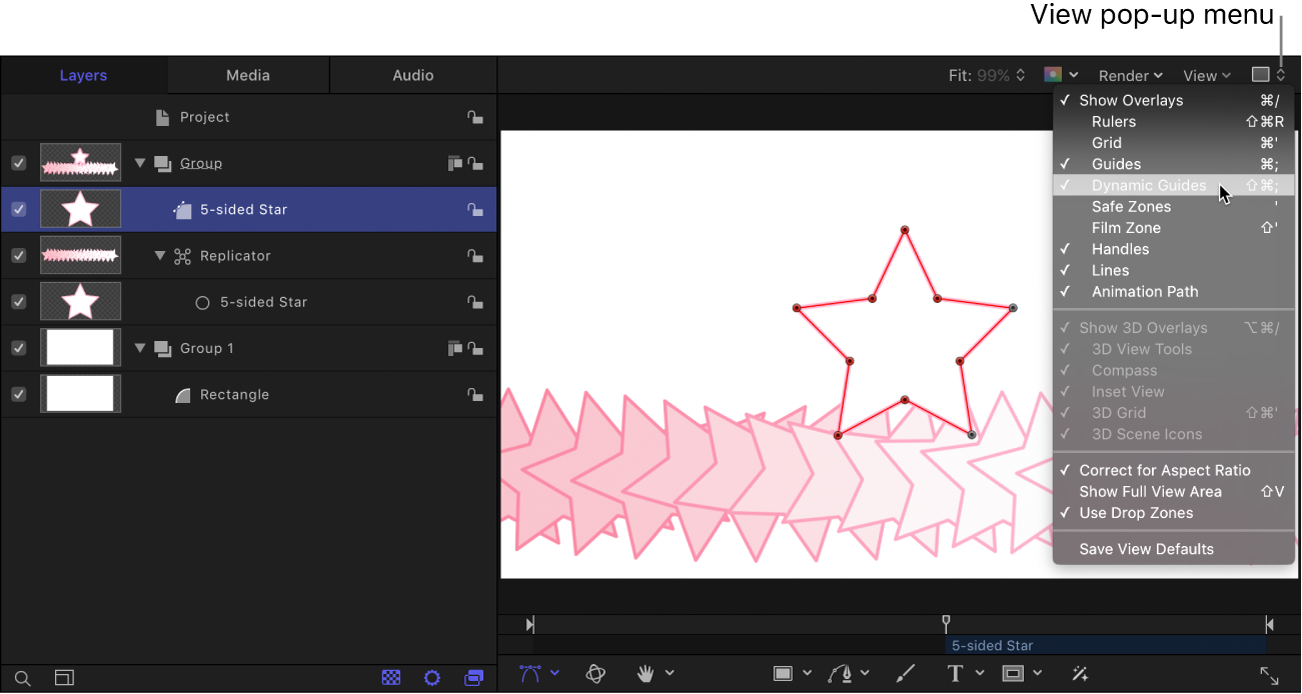This screenshot has width=1302, height=694.
Task: Click the 5-sided Star thumbnail swatch
Action: [x=80, y=209]
